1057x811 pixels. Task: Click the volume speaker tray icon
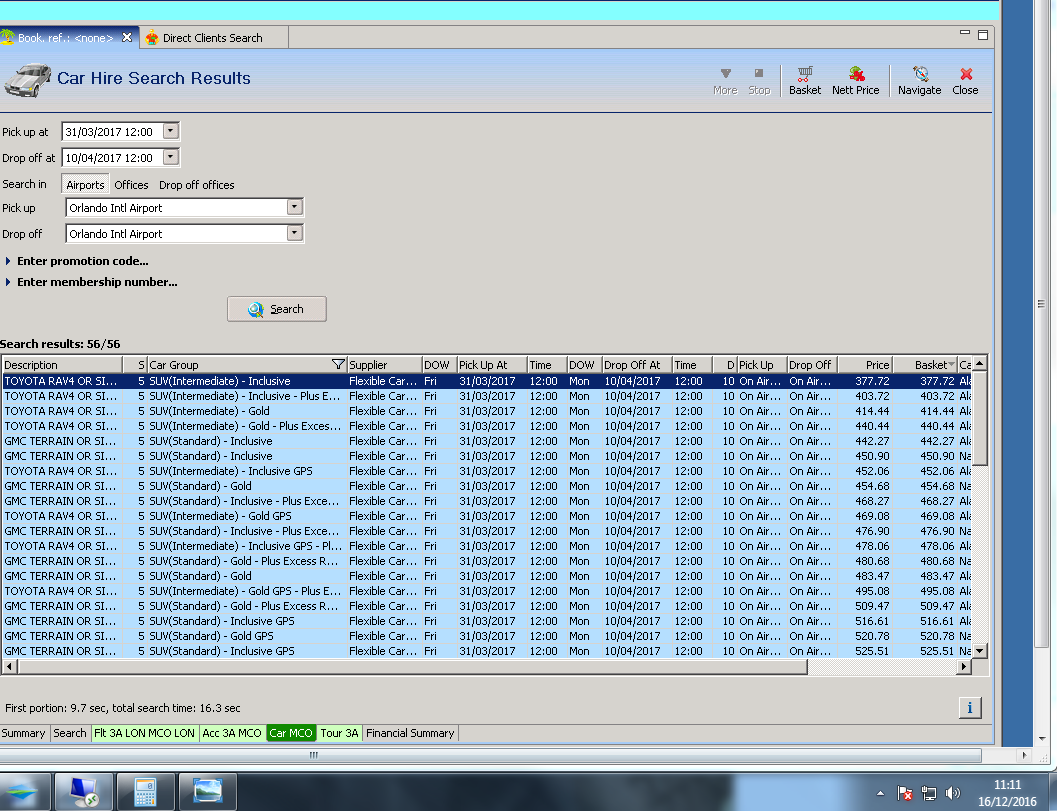(953, 793)
